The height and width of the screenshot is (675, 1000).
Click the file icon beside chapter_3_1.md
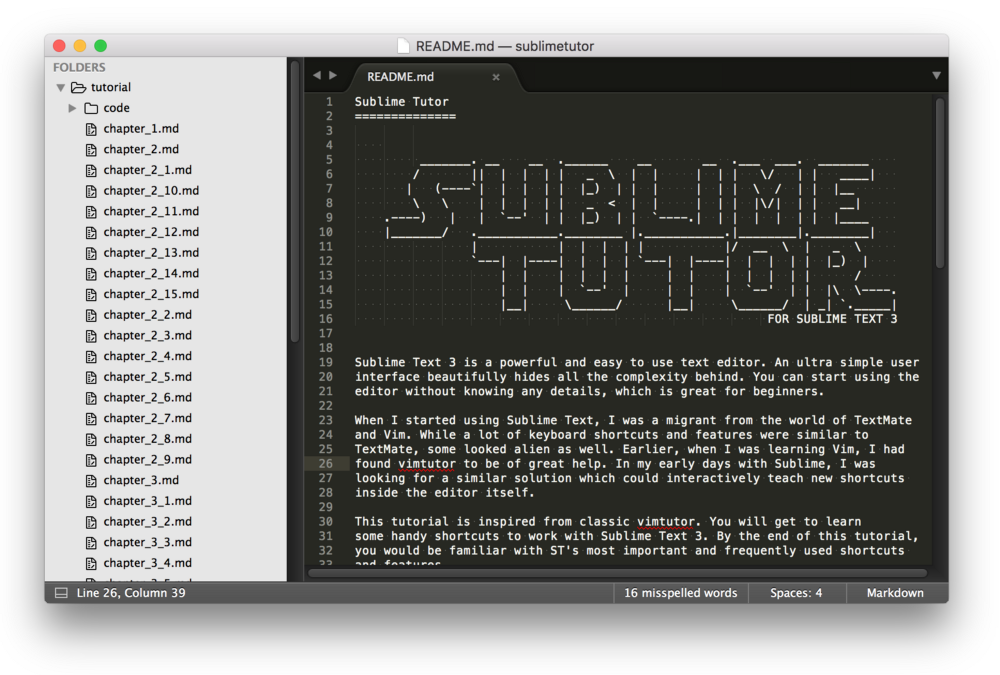(x=91, y=501)
